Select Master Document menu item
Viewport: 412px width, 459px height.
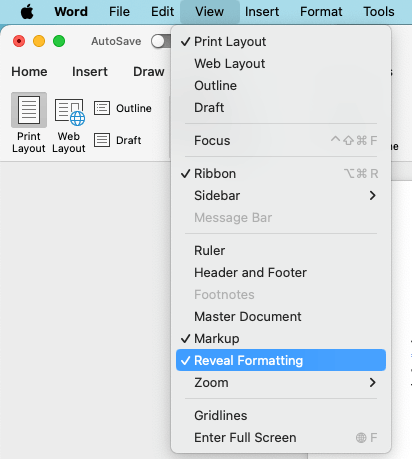281,316
